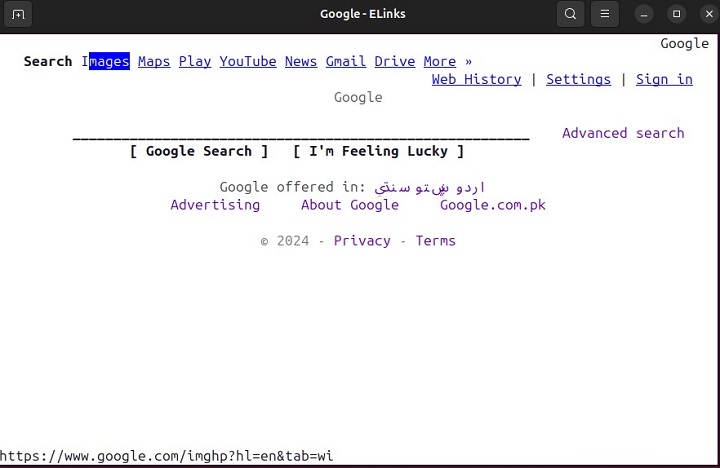Open the YouTube link
Image resolution: width=720 pixels, height=468 pixels.
point(248,62)
